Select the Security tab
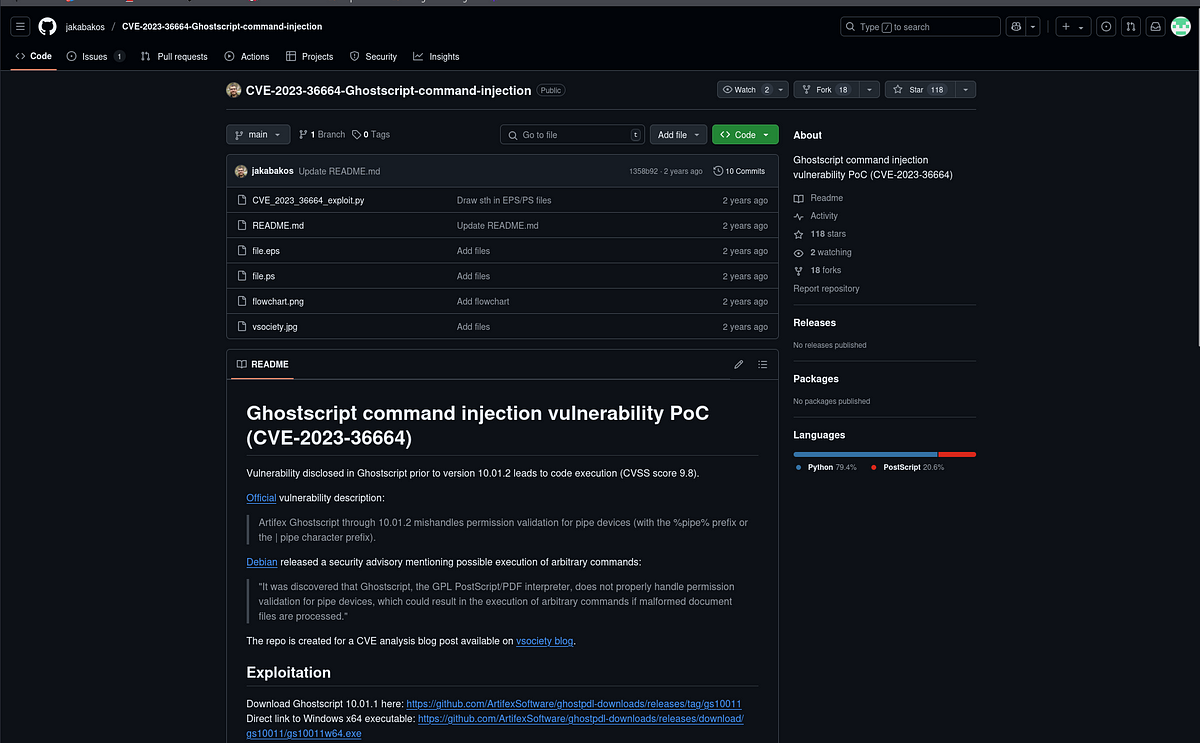The height and width of the screenshot is (743, 1200). coord(372,57)
